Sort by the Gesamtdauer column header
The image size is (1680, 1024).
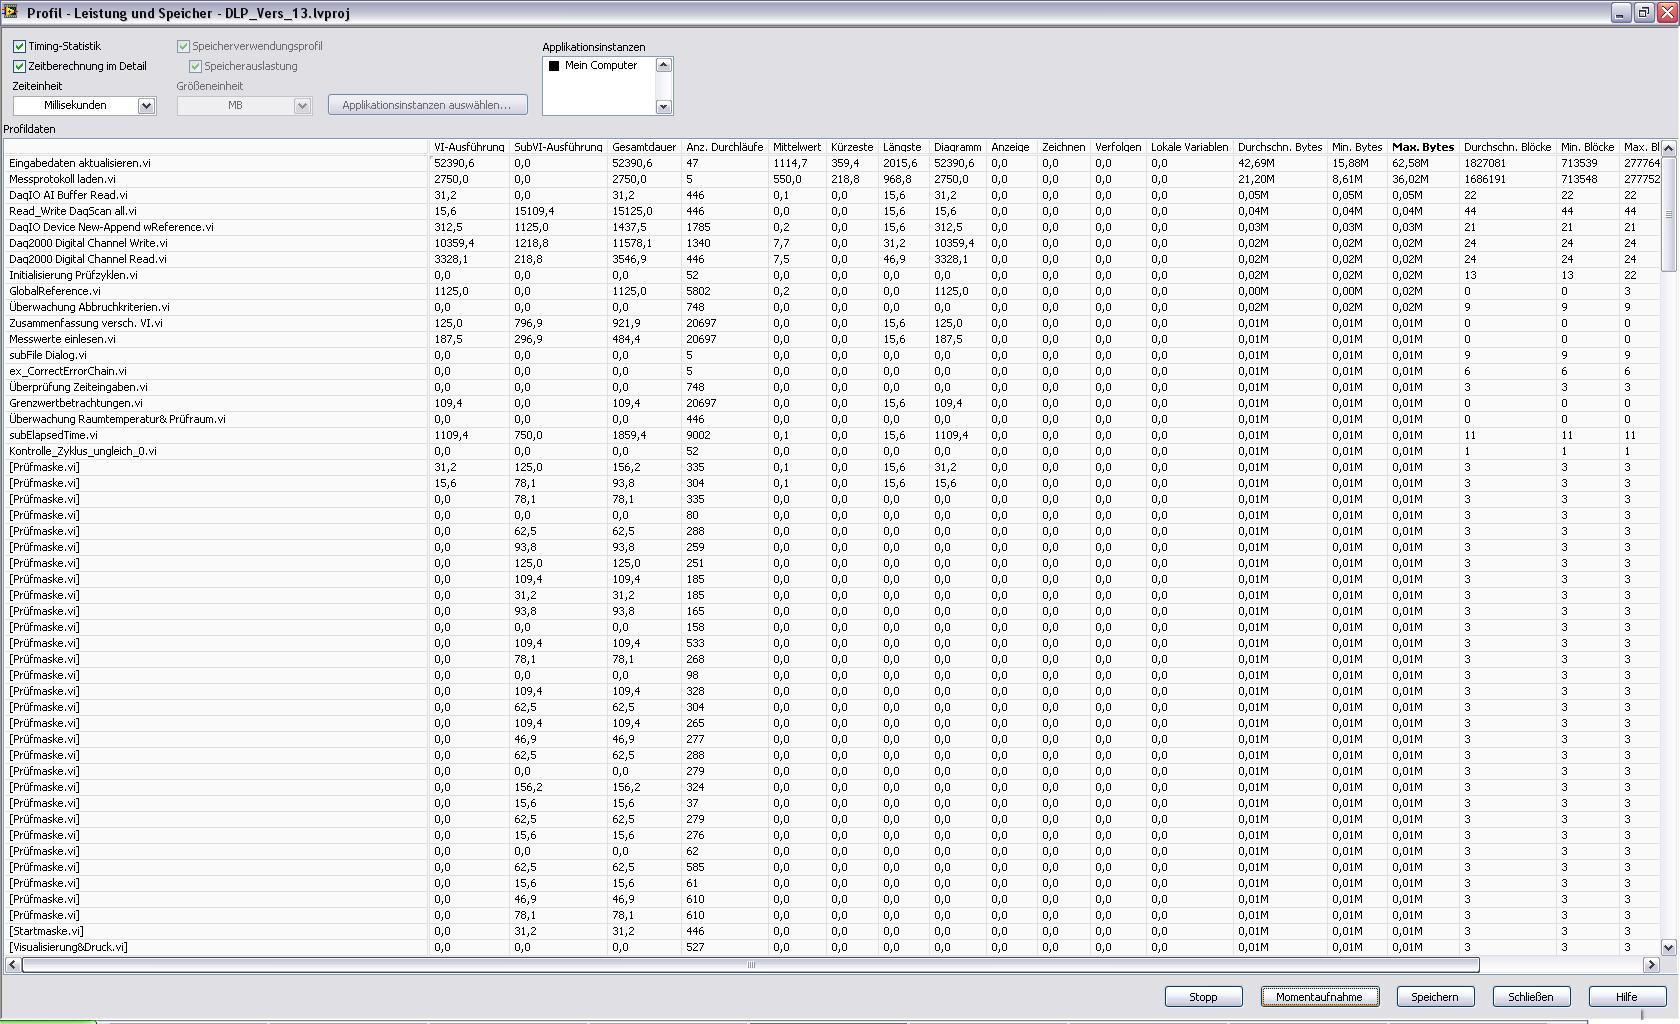[644, 147]
